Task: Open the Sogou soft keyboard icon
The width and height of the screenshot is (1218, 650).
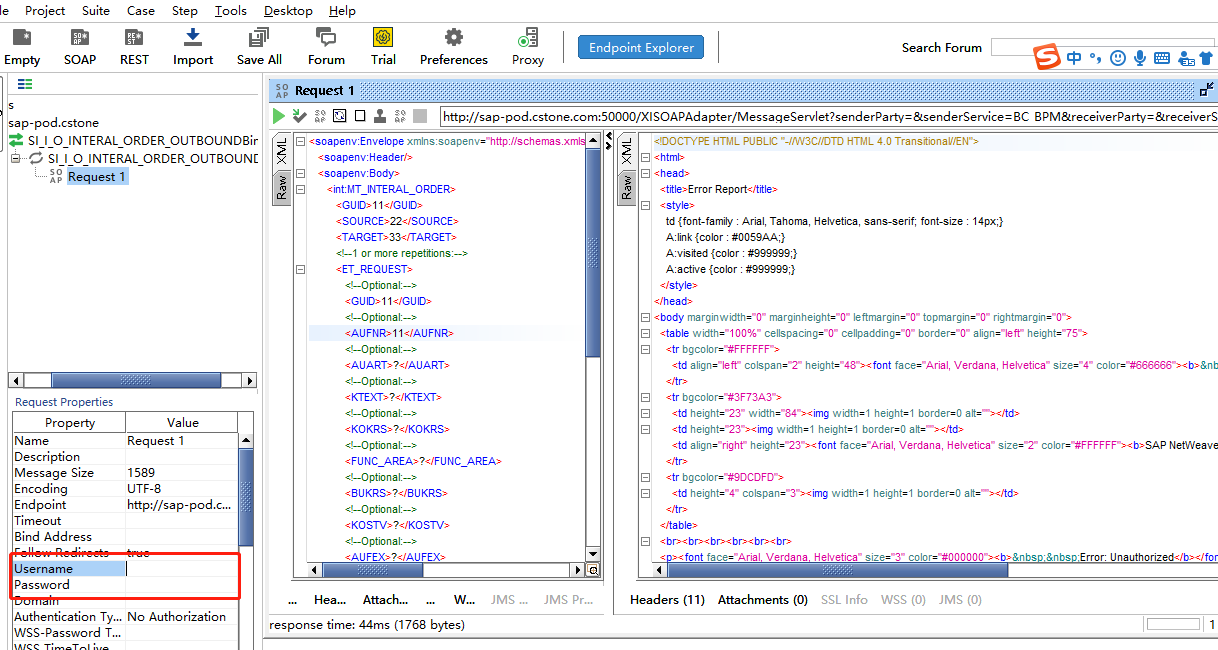Action: point(1162,58)
